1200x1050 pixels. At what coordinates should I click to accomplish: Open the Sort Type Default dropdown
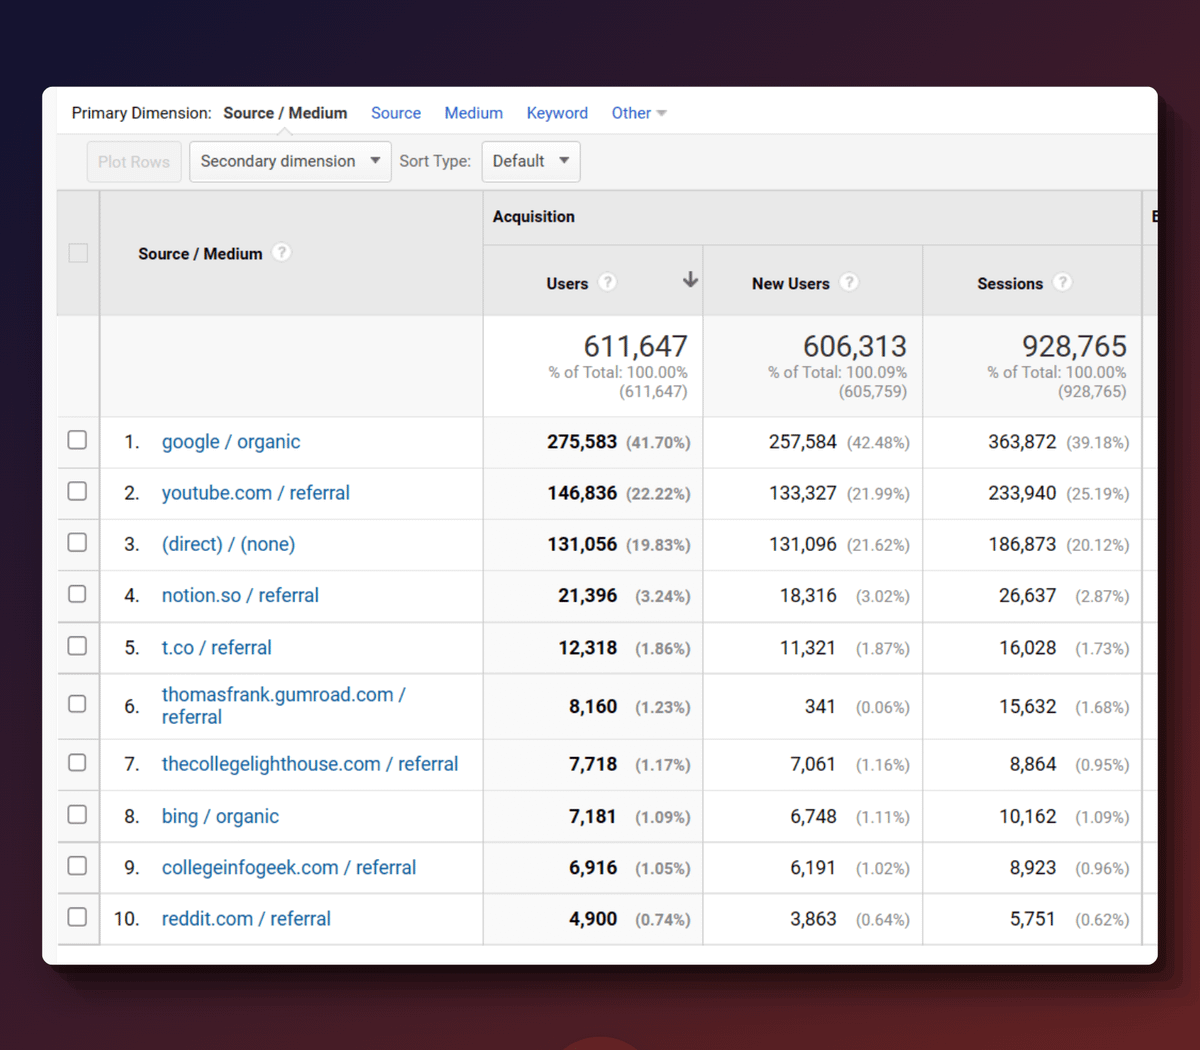click(531, 161)
